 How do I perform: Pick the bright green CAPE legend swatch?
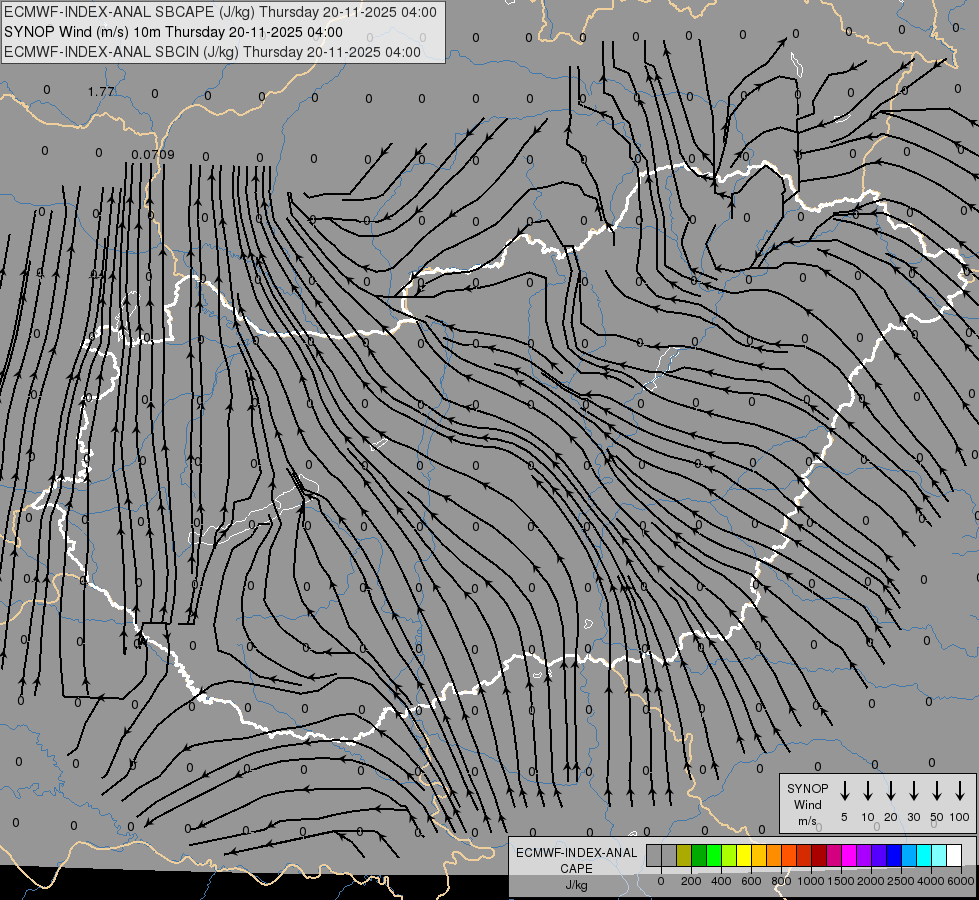coord(714,855)
